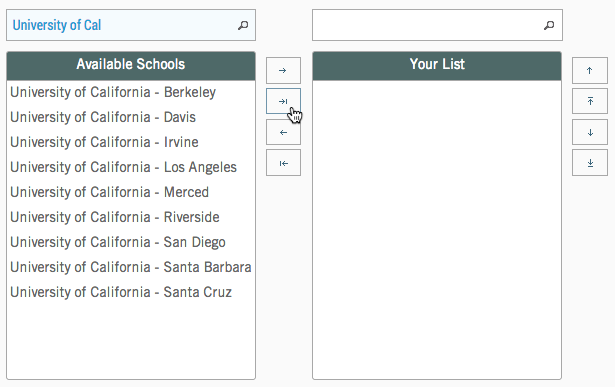The height and width of the screenshot is (387, 615).
Task: Click the Available Schools search magnifier icon
Action: [x=243, y=25]
